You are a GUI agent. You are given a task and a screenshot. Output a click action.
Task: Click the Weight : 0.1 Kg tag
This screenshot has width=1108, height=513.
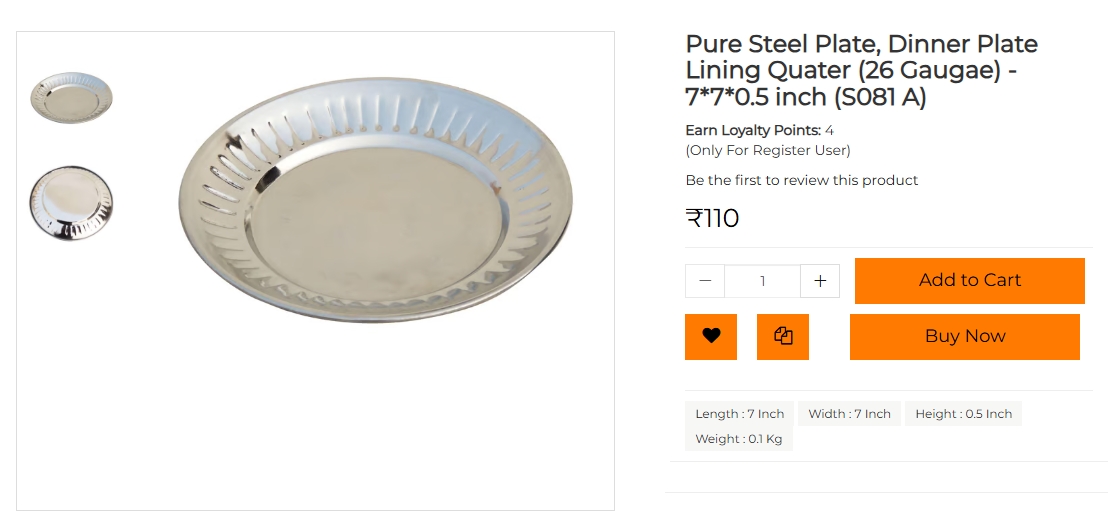tap(739, 439)
